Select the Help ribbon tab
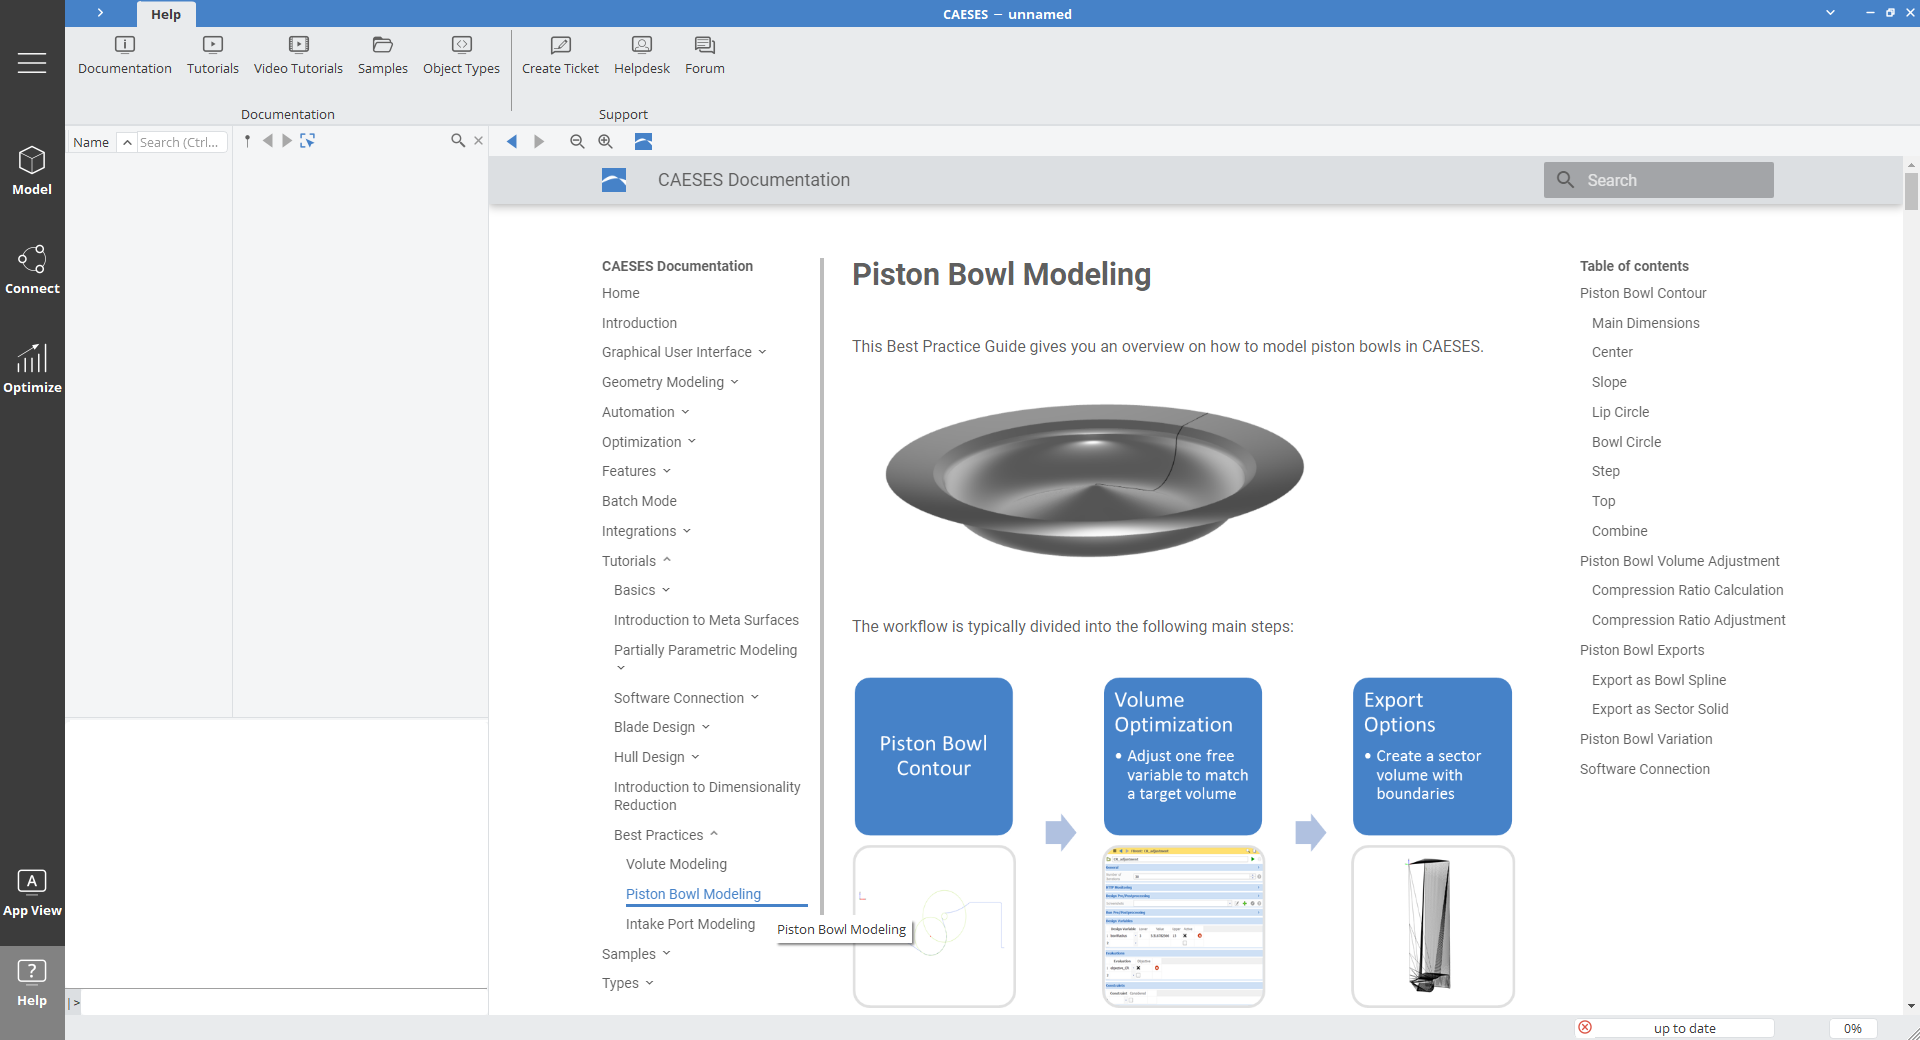 [166, 14]
